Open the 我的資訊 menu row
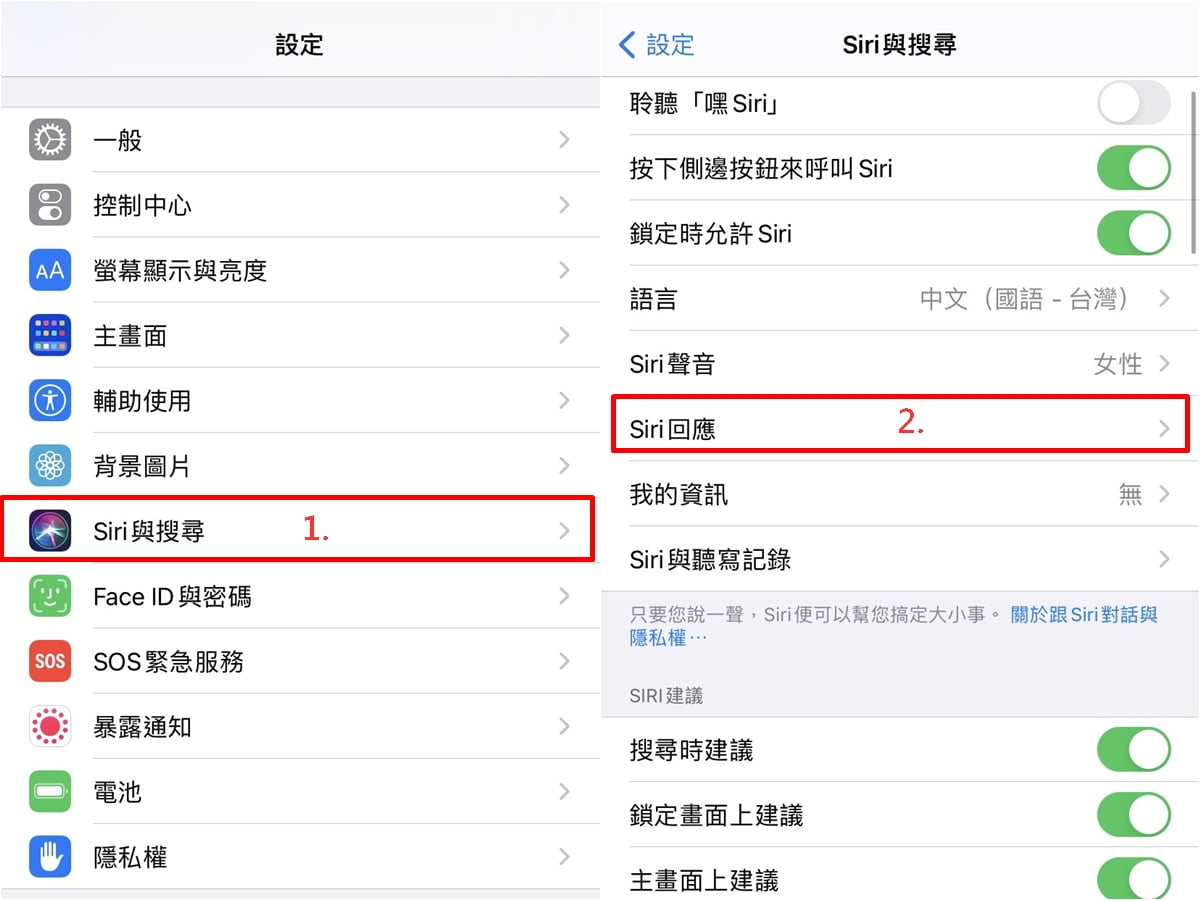Image resolution: width=1200 pixels, height=900 pixels. (900, 494)
